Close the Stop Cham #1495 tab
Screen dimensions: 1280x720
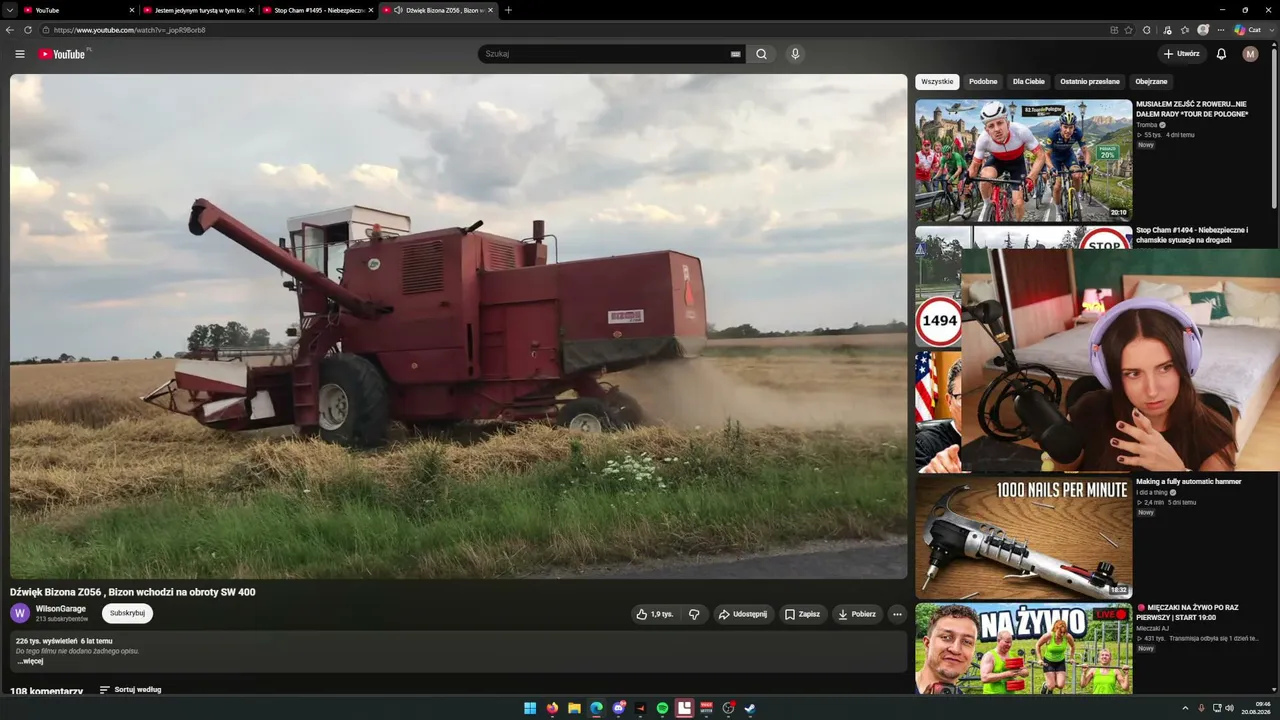pyautogui.click(x=371, y=10)
